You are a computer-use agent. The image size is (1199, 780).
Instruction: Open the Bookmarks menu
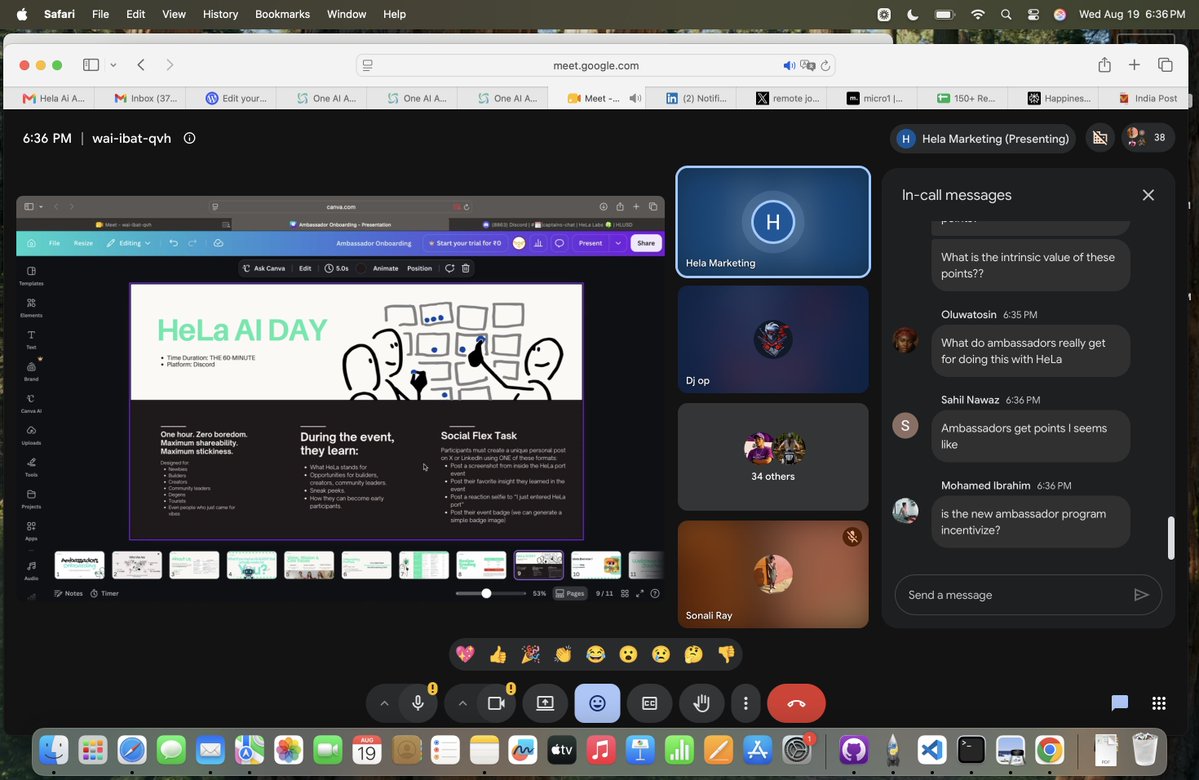click(x=282, y=14)
